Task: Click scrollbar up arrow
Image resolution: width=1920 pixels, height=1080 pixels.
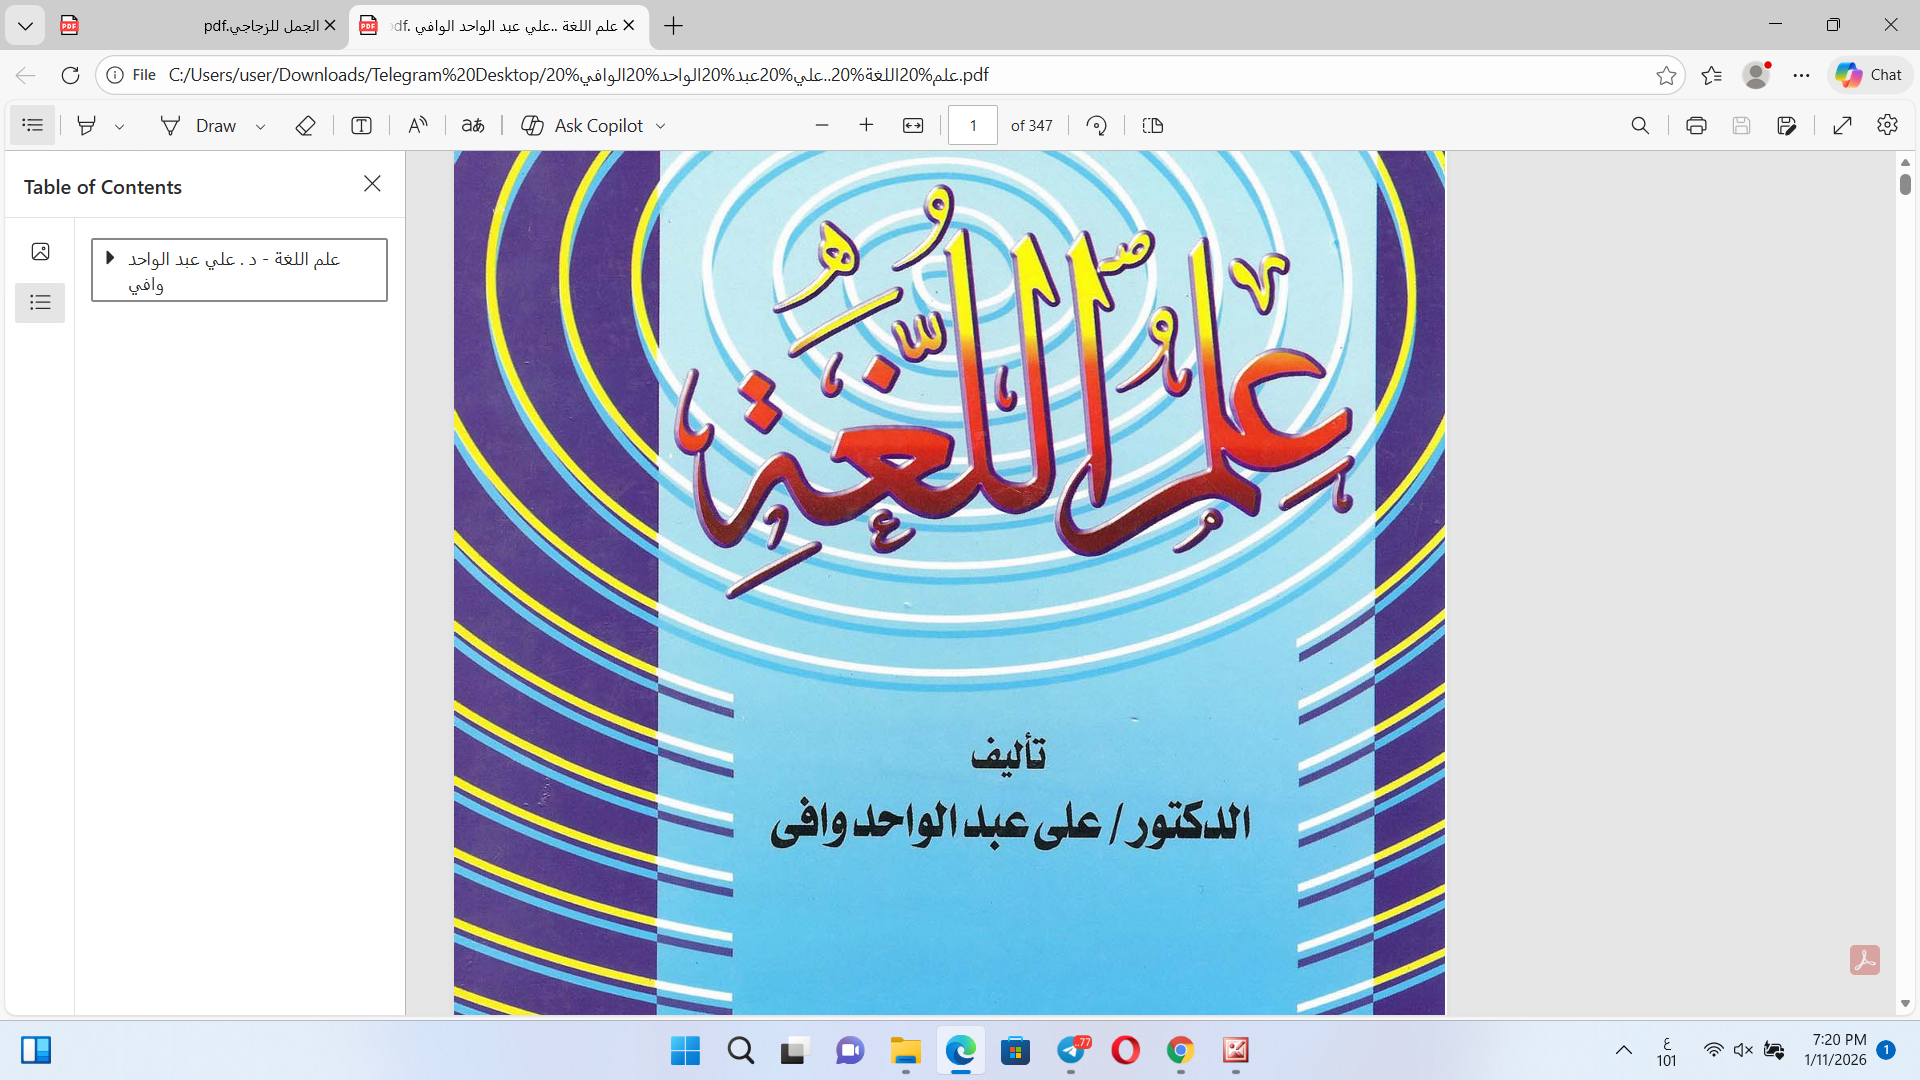Action: tap(1905, 162)
